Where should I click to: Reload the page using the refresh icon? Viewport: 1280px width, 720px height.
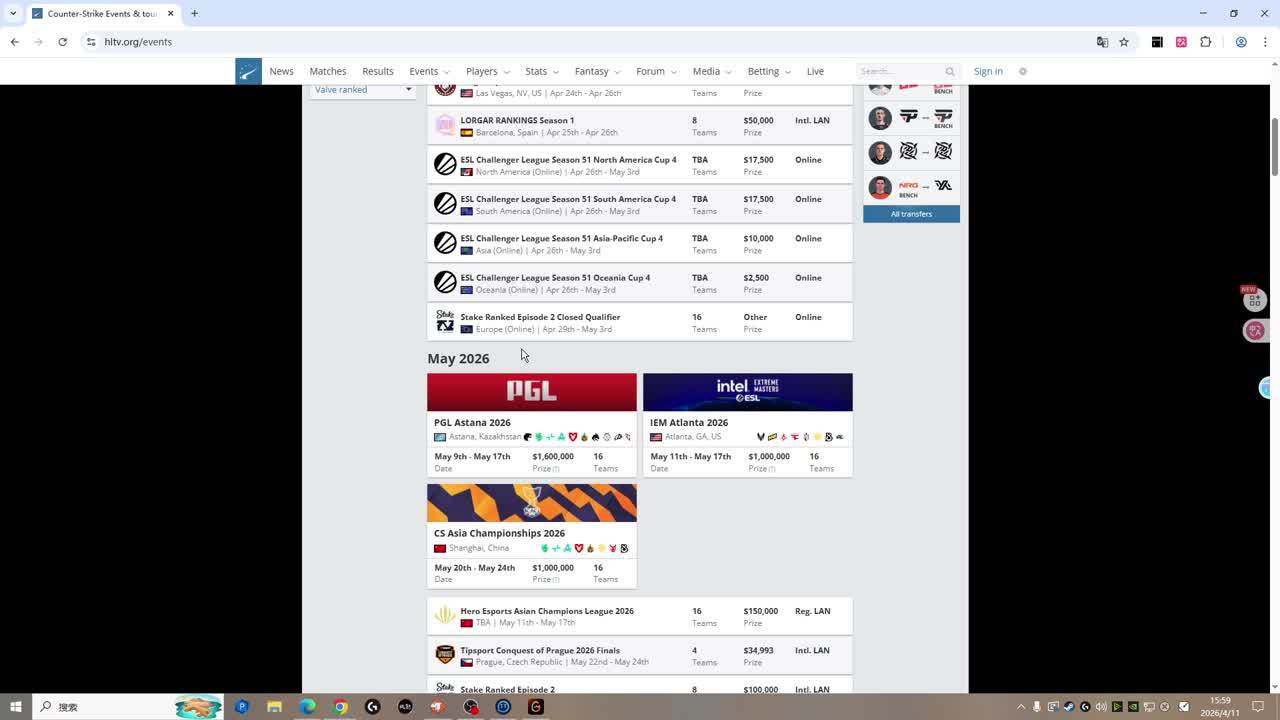(62, 42)
